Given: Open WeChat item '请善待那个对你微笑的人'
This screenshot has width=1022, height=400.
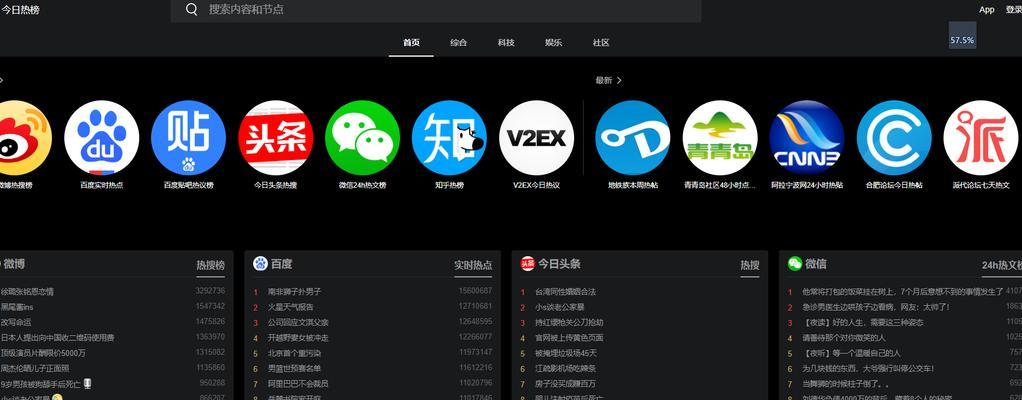Looking at the screenshot, I should [843, 338].
